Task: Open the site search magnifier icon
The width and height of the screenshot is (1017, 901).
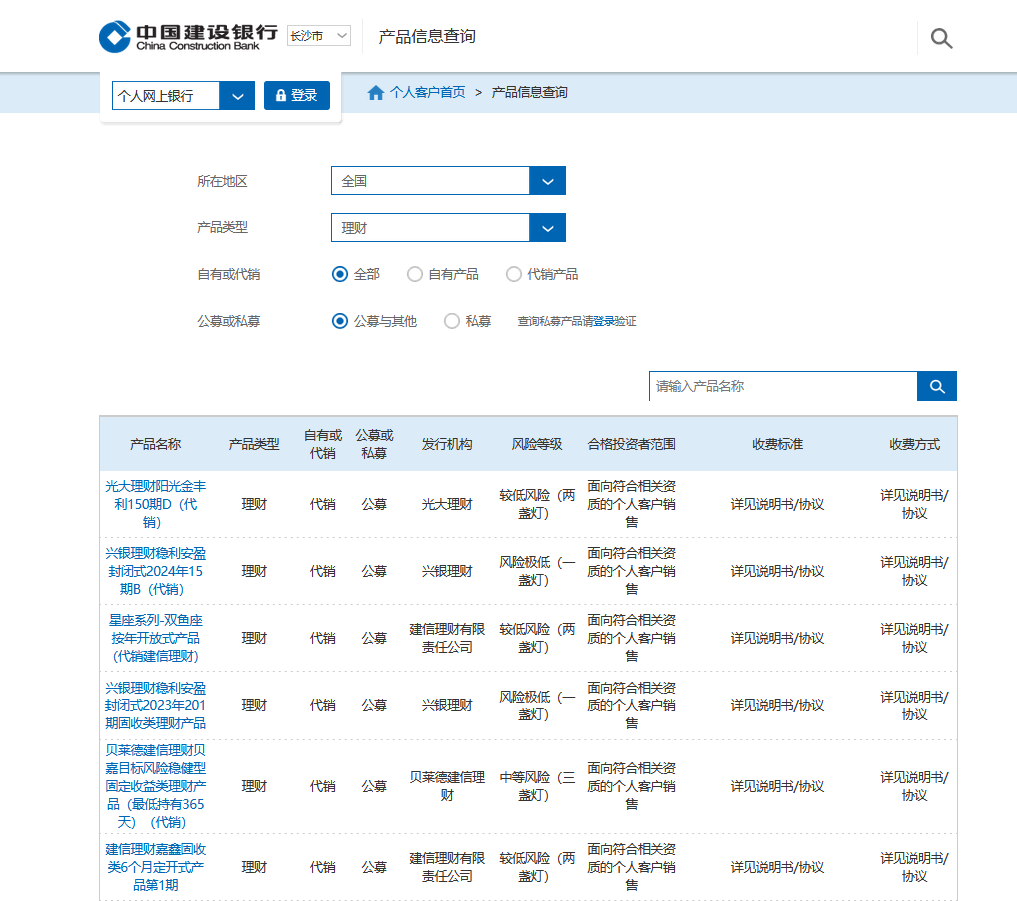Action: [x=941, y=39]
